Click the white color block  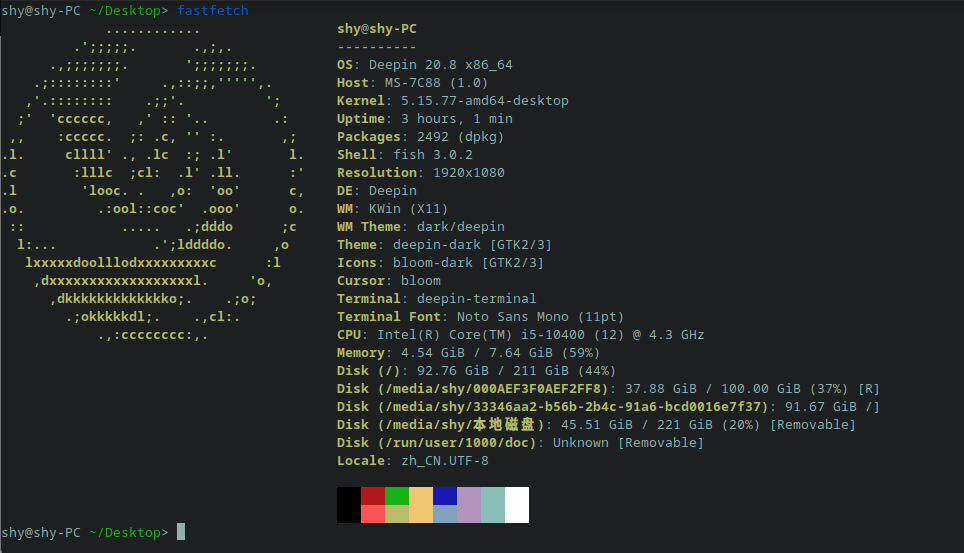[517, 505]
